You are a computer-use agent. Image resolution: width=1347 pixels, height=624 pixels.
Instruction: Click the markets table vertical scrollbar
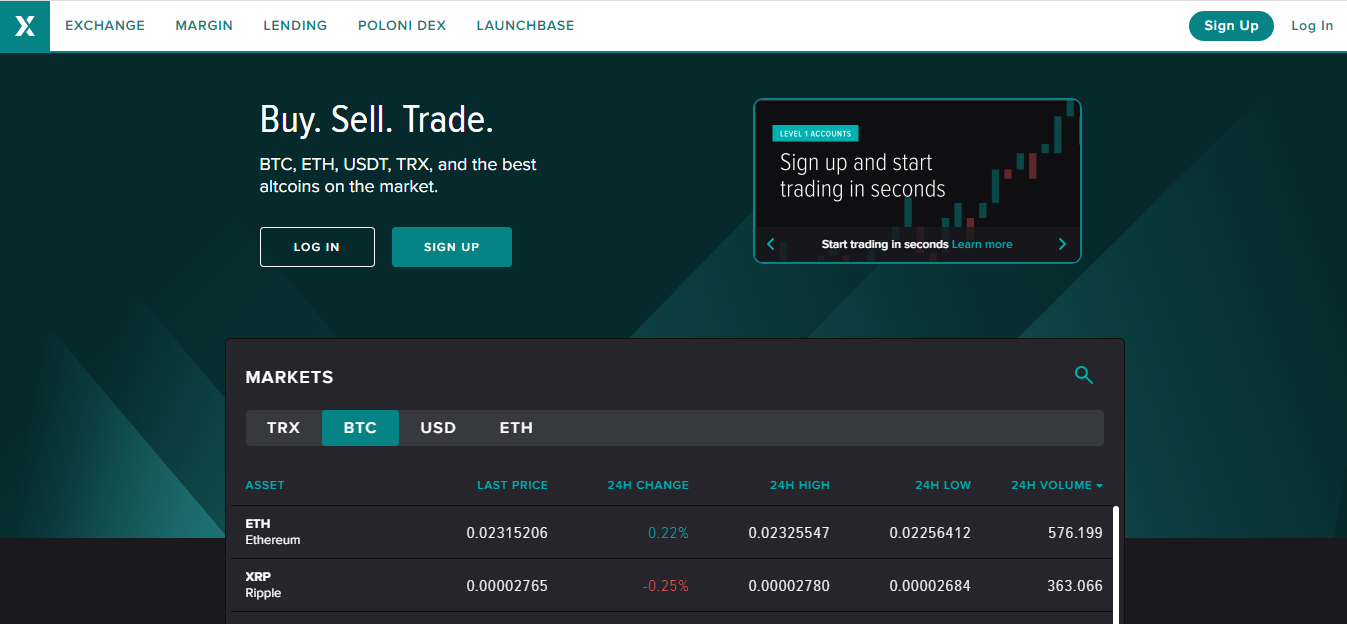tap(1116, 565)
